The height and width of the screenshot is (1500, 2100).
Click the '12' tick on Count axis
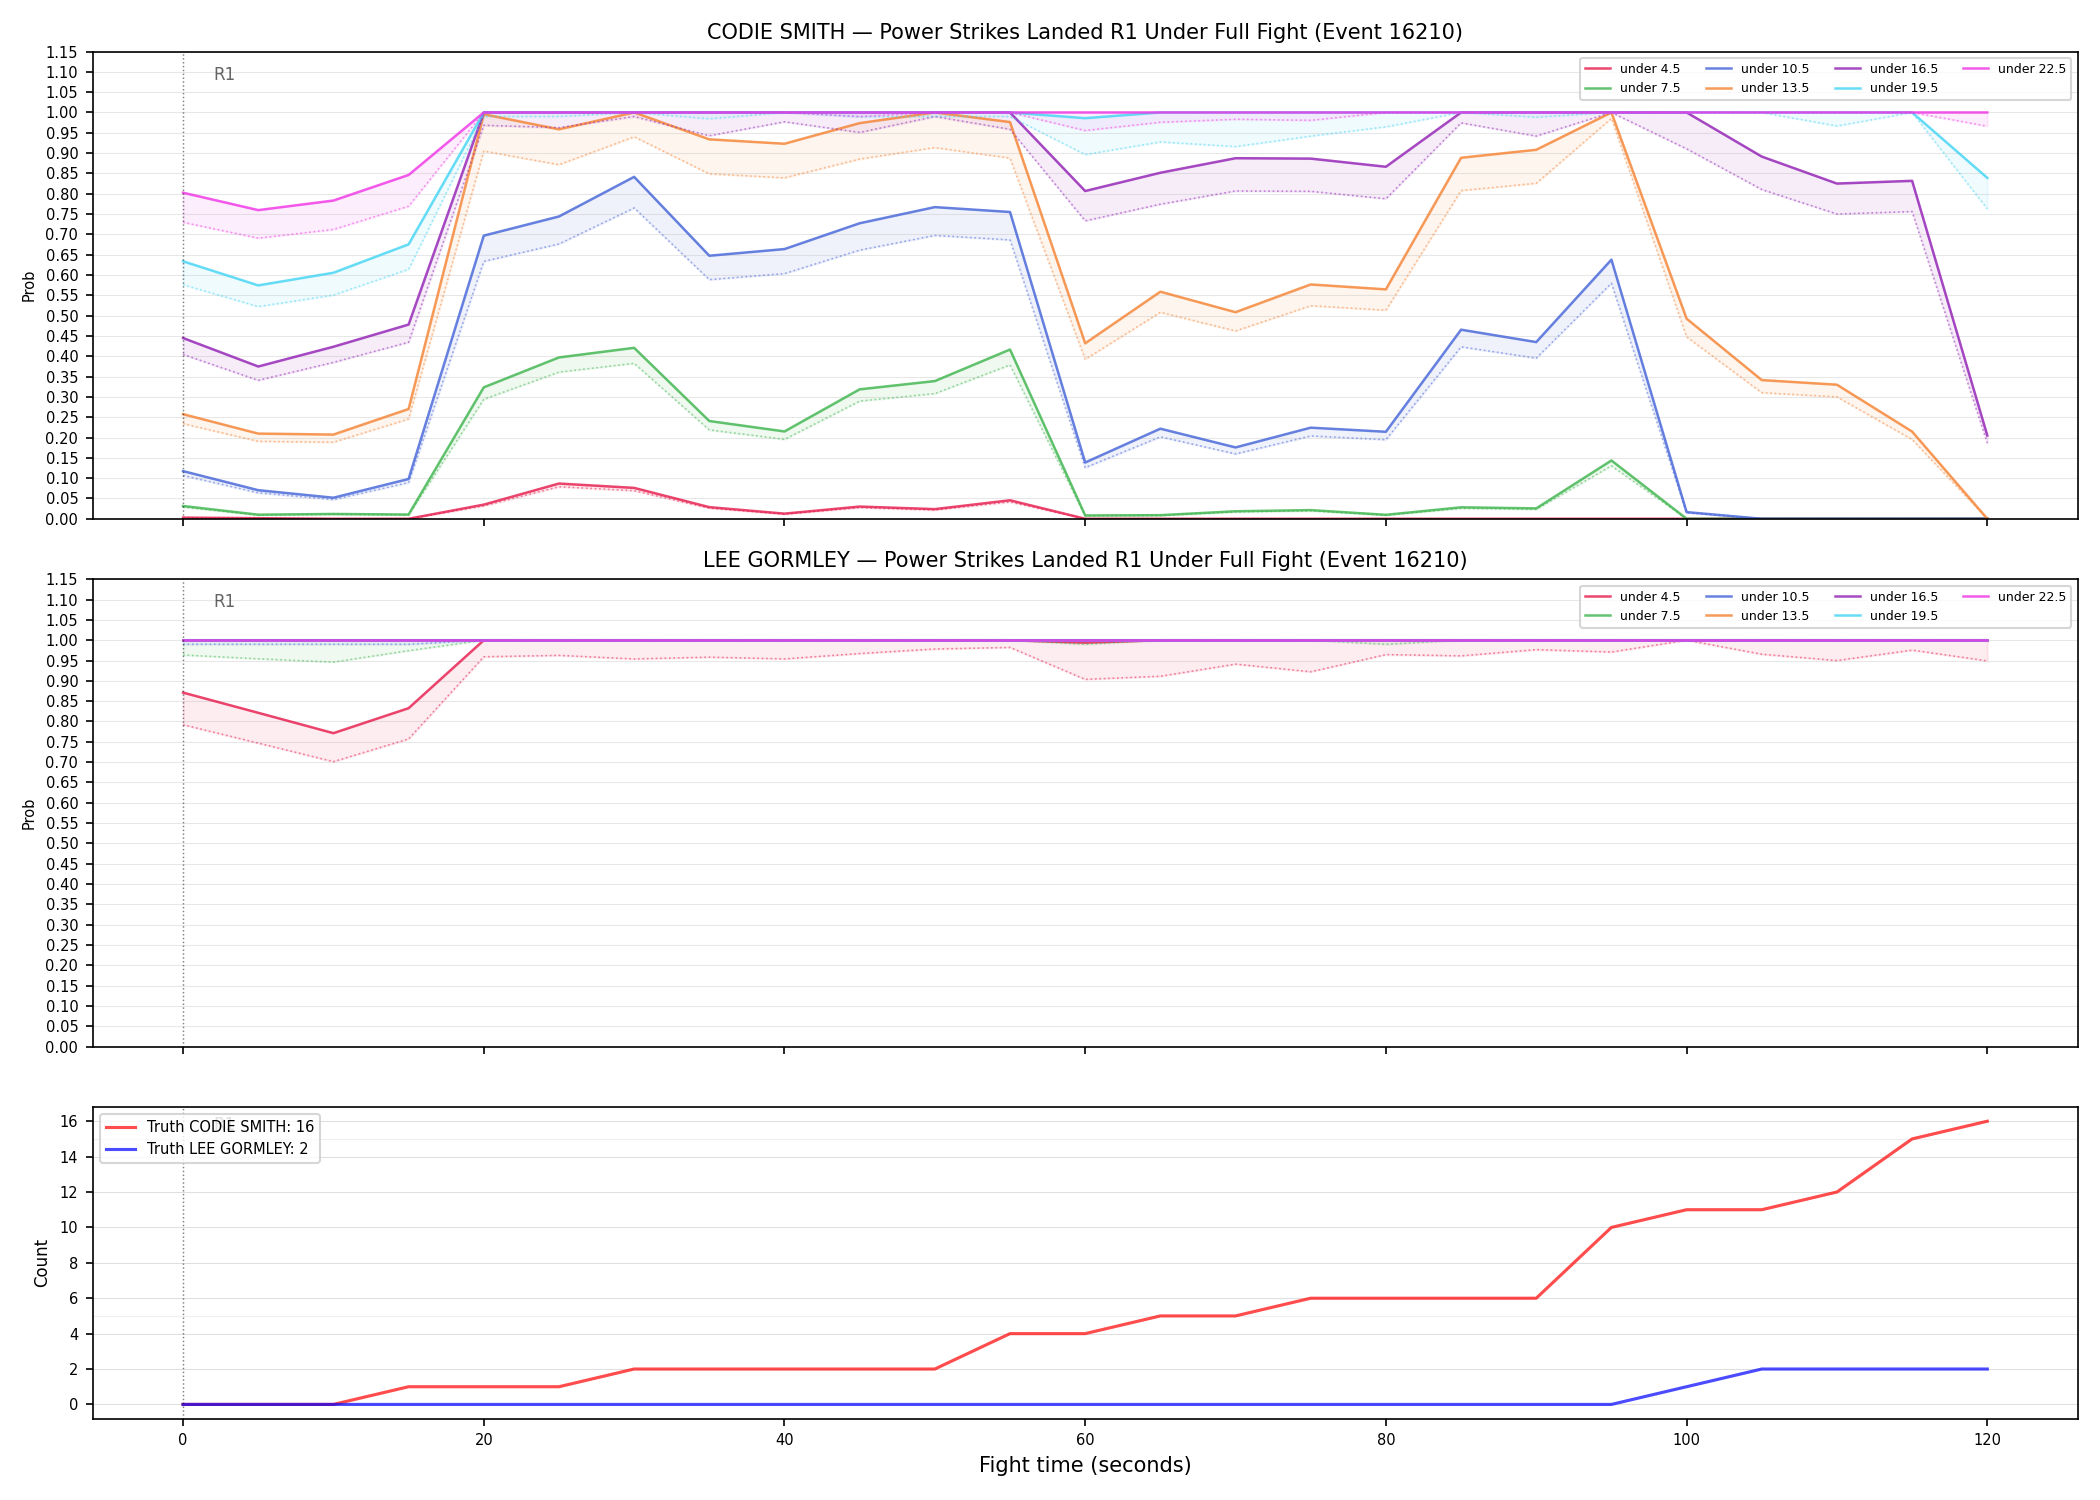point(69,1192)
